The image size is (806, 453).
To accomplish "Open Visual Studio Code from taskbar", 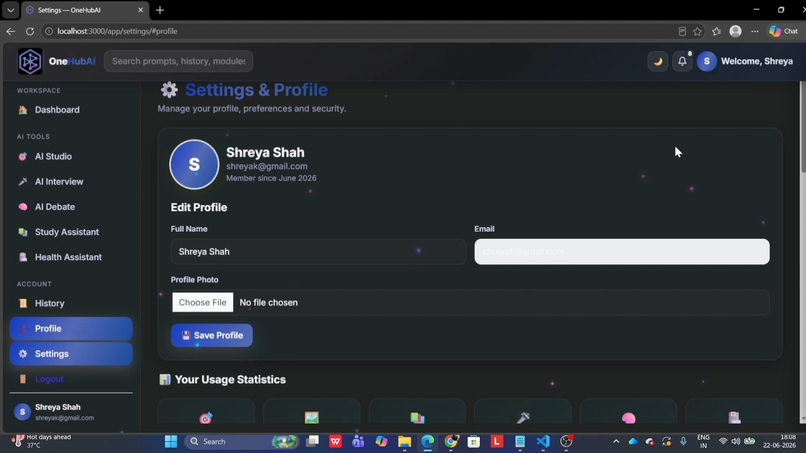I will point(543,441).
